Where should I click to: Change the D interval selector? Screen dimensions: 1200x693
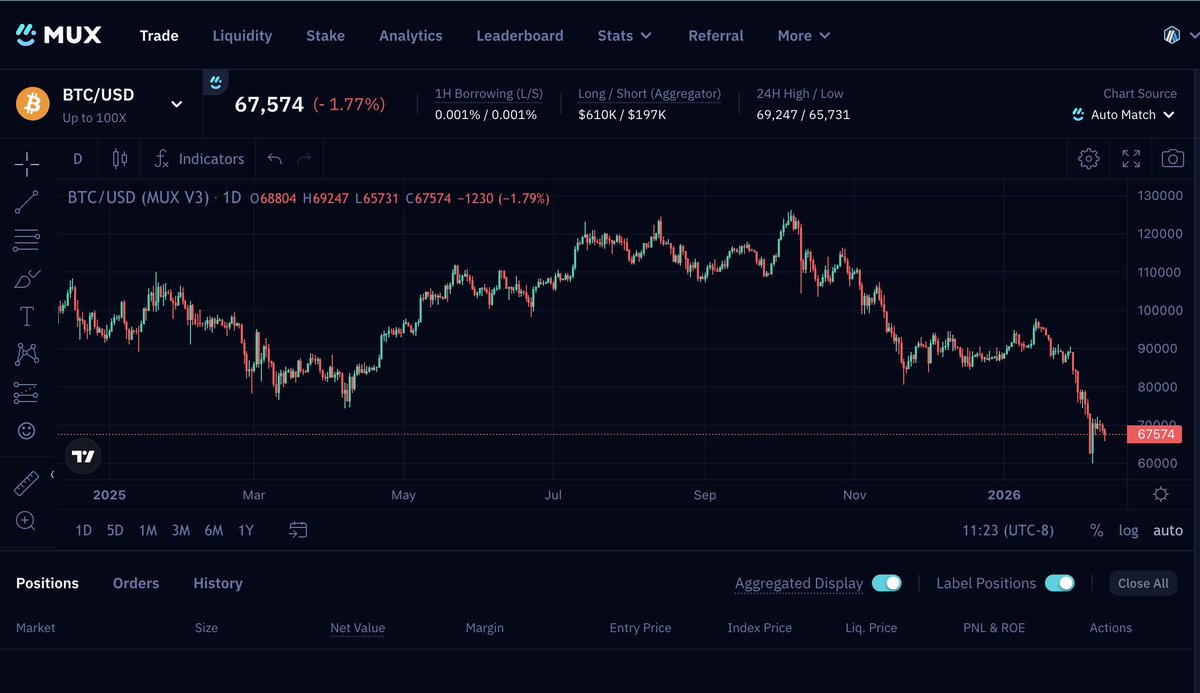(x=78, y=159)
